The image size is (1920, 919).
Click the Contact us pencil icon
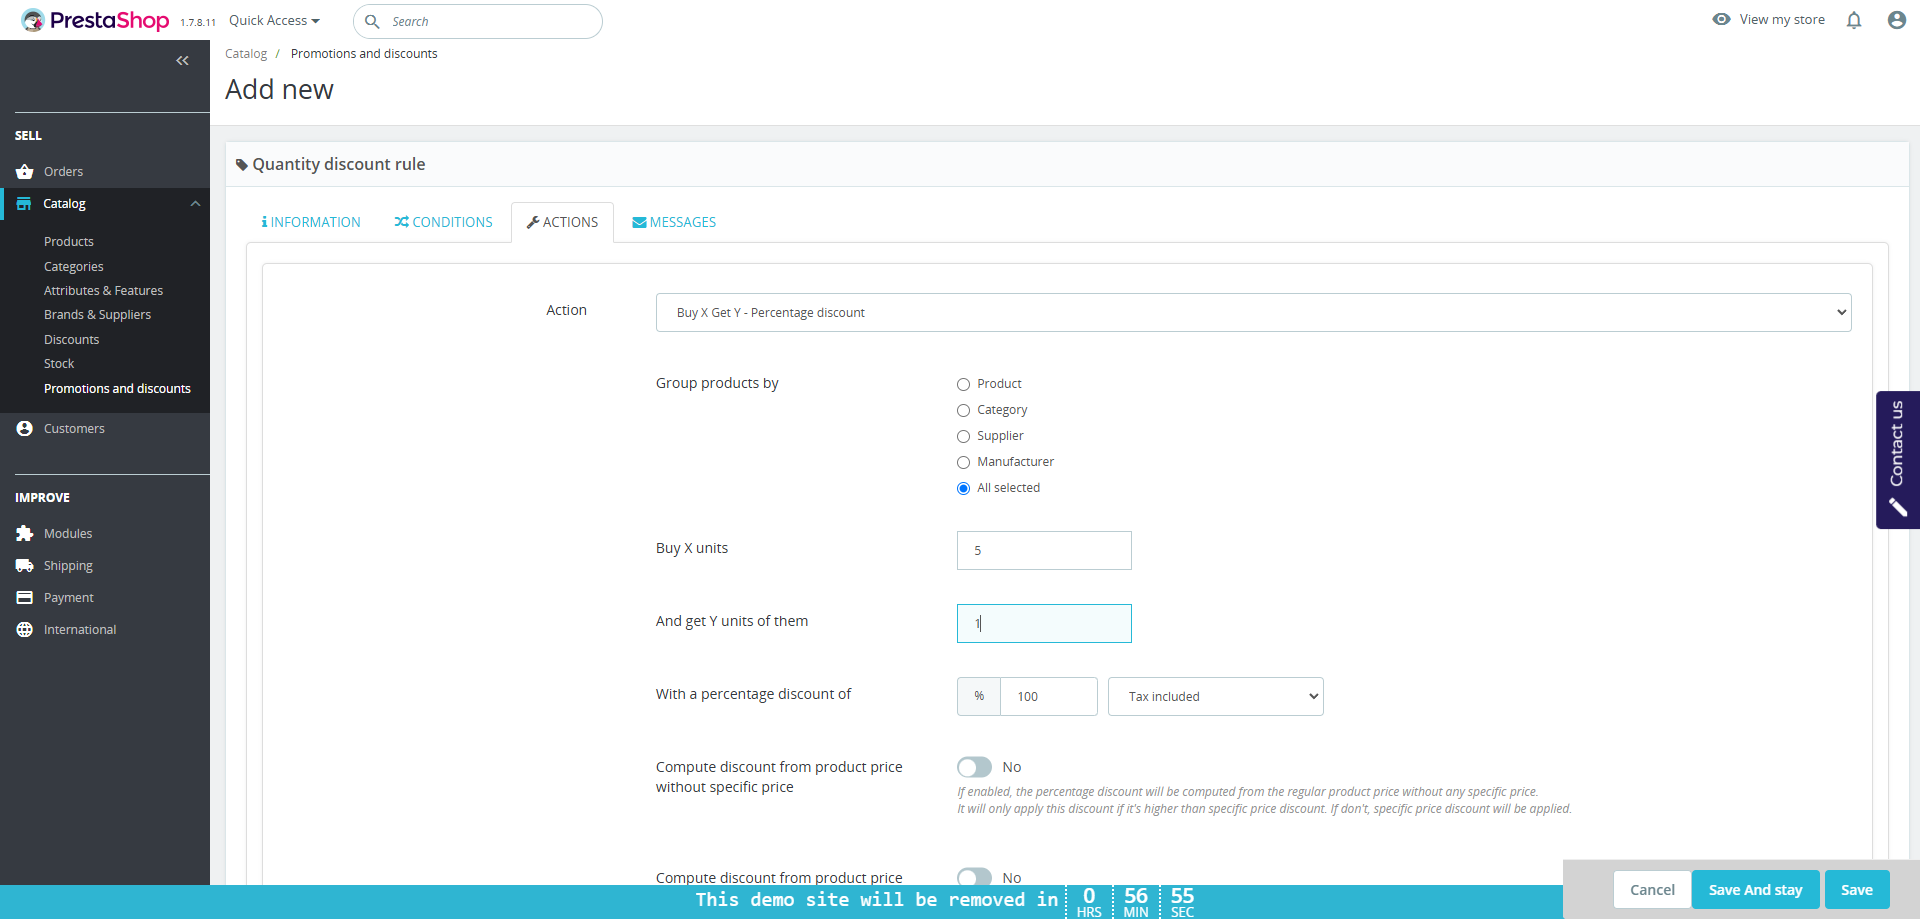coord(1897,508)
